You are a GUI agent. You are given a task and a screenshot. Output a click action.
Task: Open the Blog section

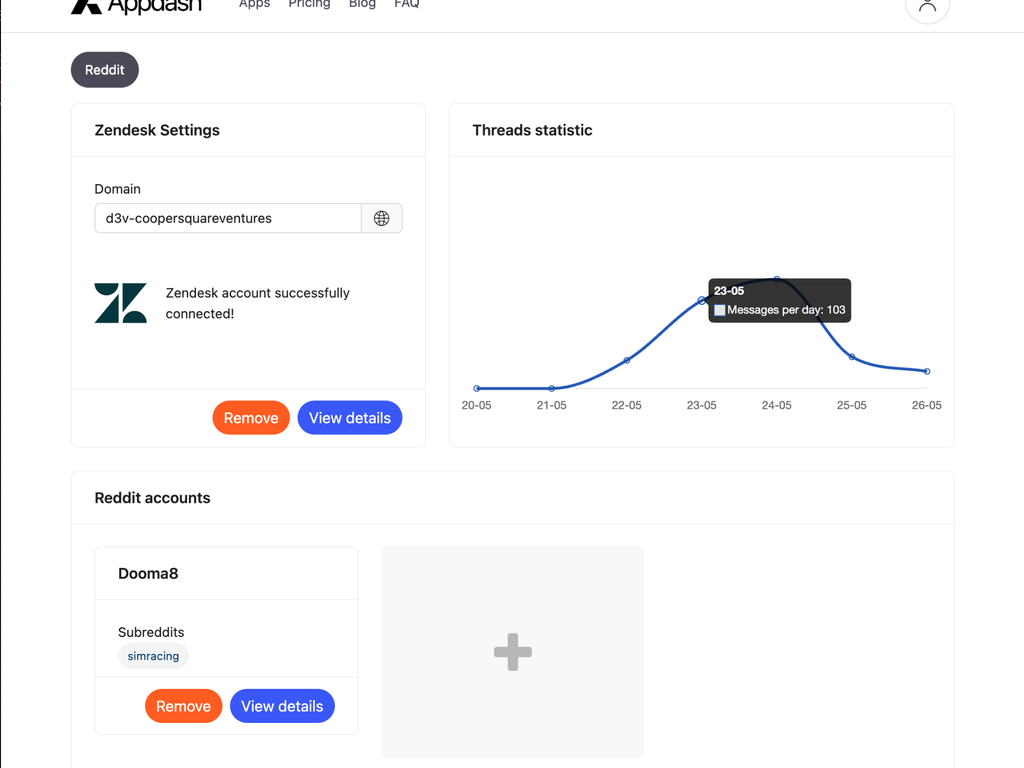[362, 5]
